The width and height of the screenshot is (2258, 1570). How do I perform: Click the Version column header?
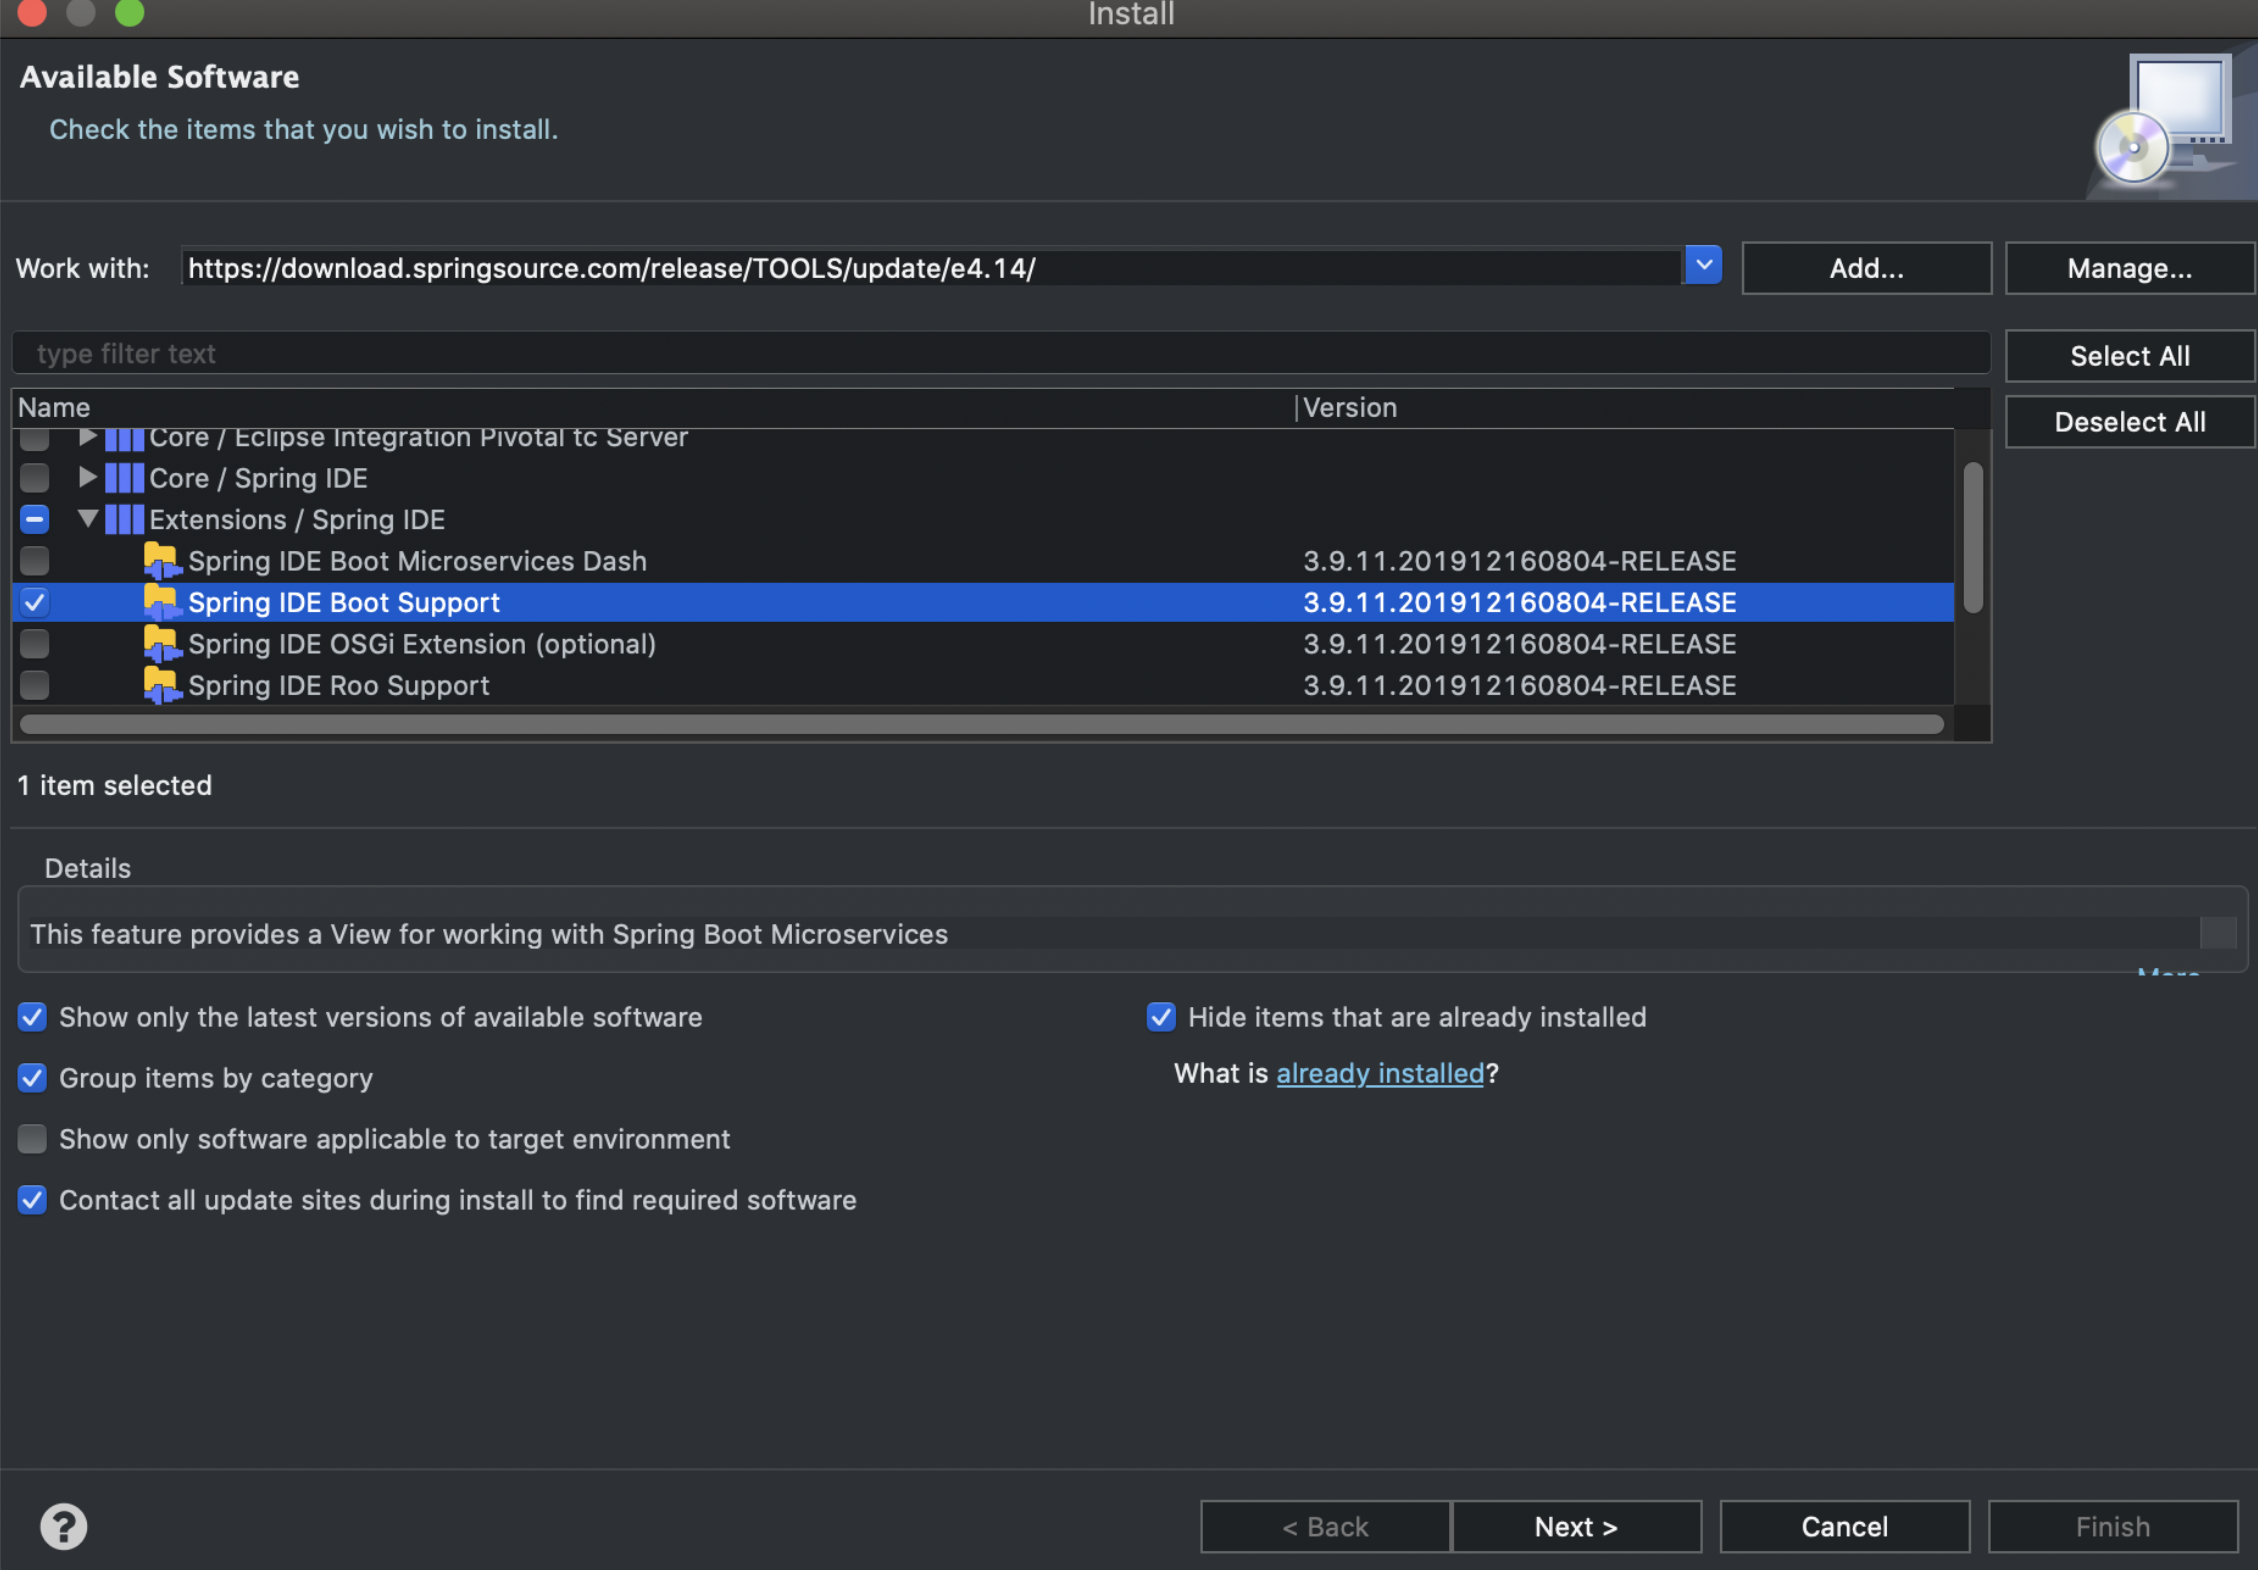1349,408
